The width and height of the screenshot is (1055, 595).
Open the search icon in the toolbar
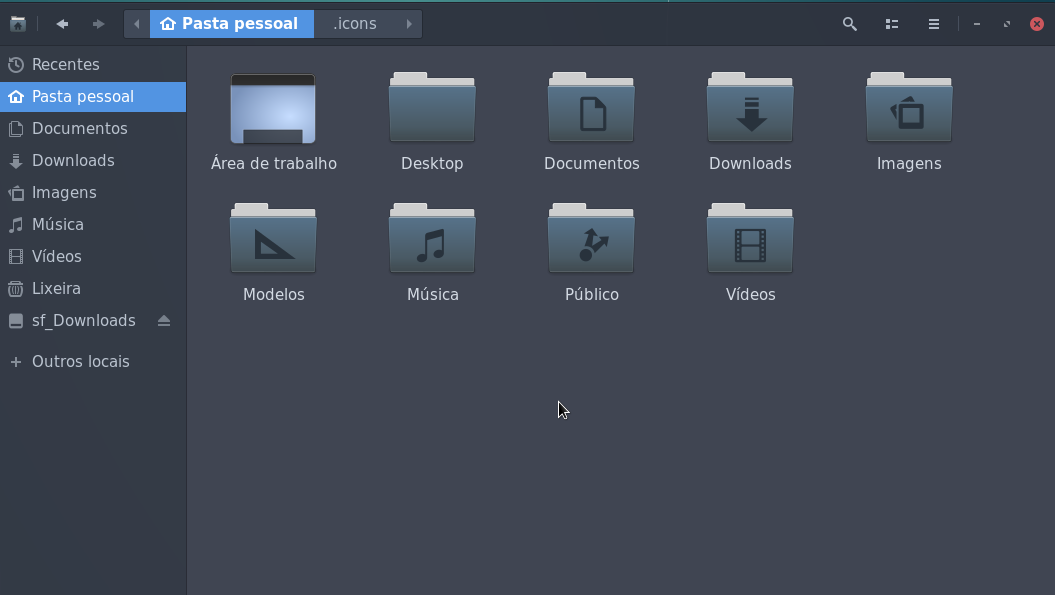click(x=849, y=23)
